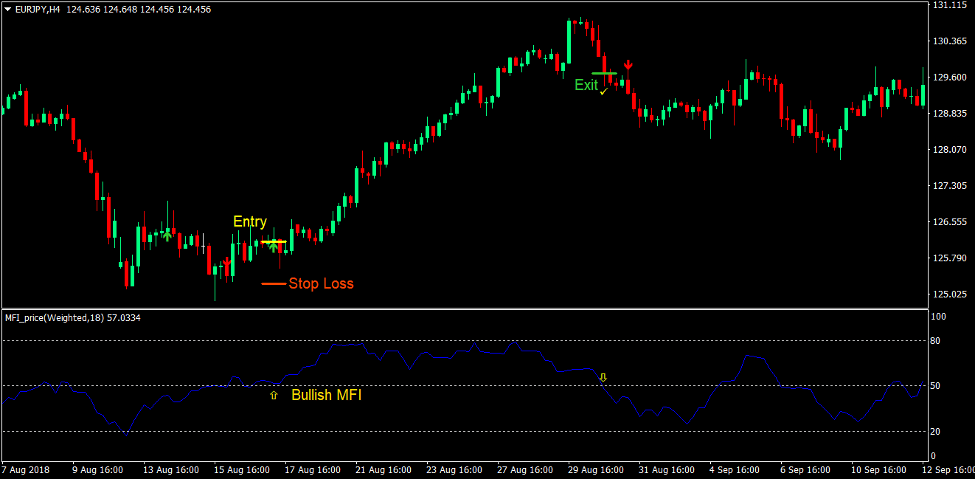Screen dimensions: 977x479
Task: Click the yellow checkmark below Exit
Action: [x=604, y=91]
